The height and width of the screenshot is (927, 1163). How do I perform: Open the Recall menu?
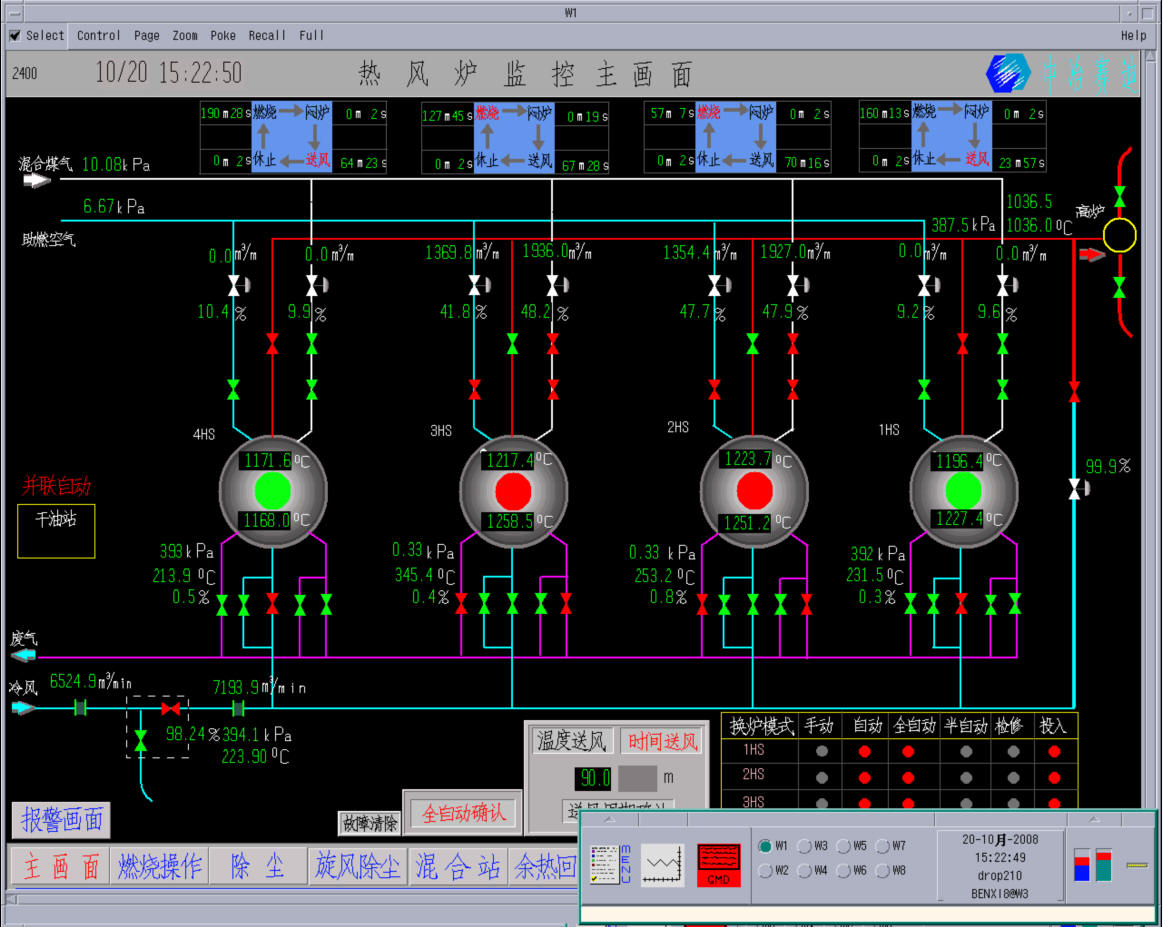coord(267,35)
